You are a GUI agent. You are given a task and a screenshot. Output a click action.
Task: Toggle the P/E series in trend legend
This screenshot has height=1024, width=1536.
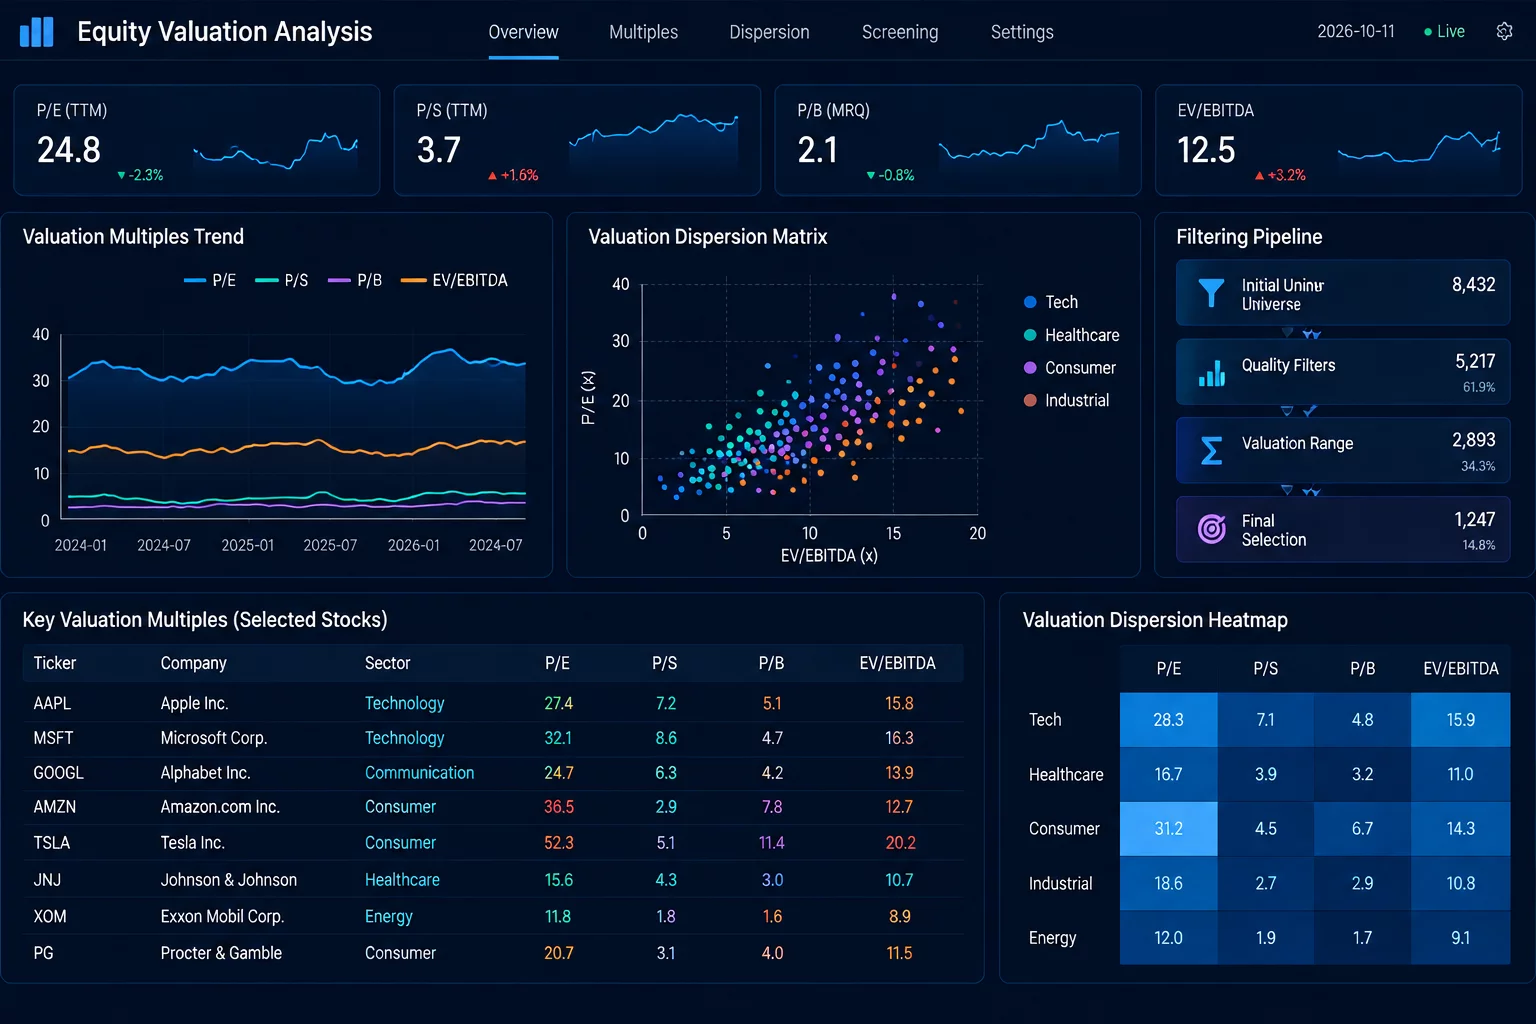point(210,281)
